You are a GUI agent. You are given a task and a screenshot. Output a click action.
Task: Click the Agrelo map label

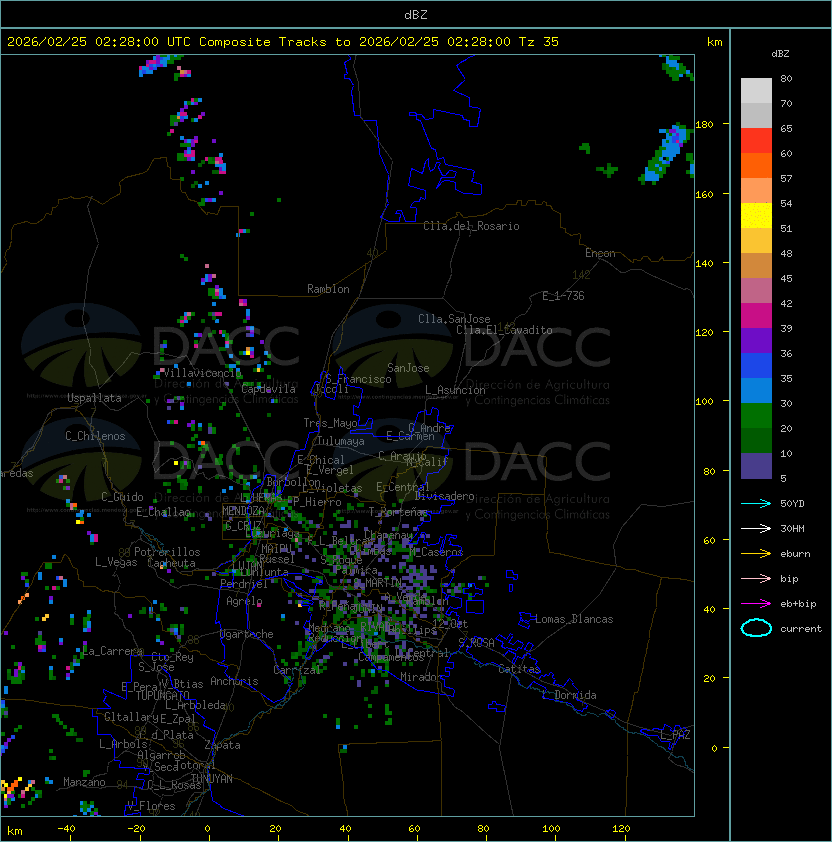click(244, 601)
